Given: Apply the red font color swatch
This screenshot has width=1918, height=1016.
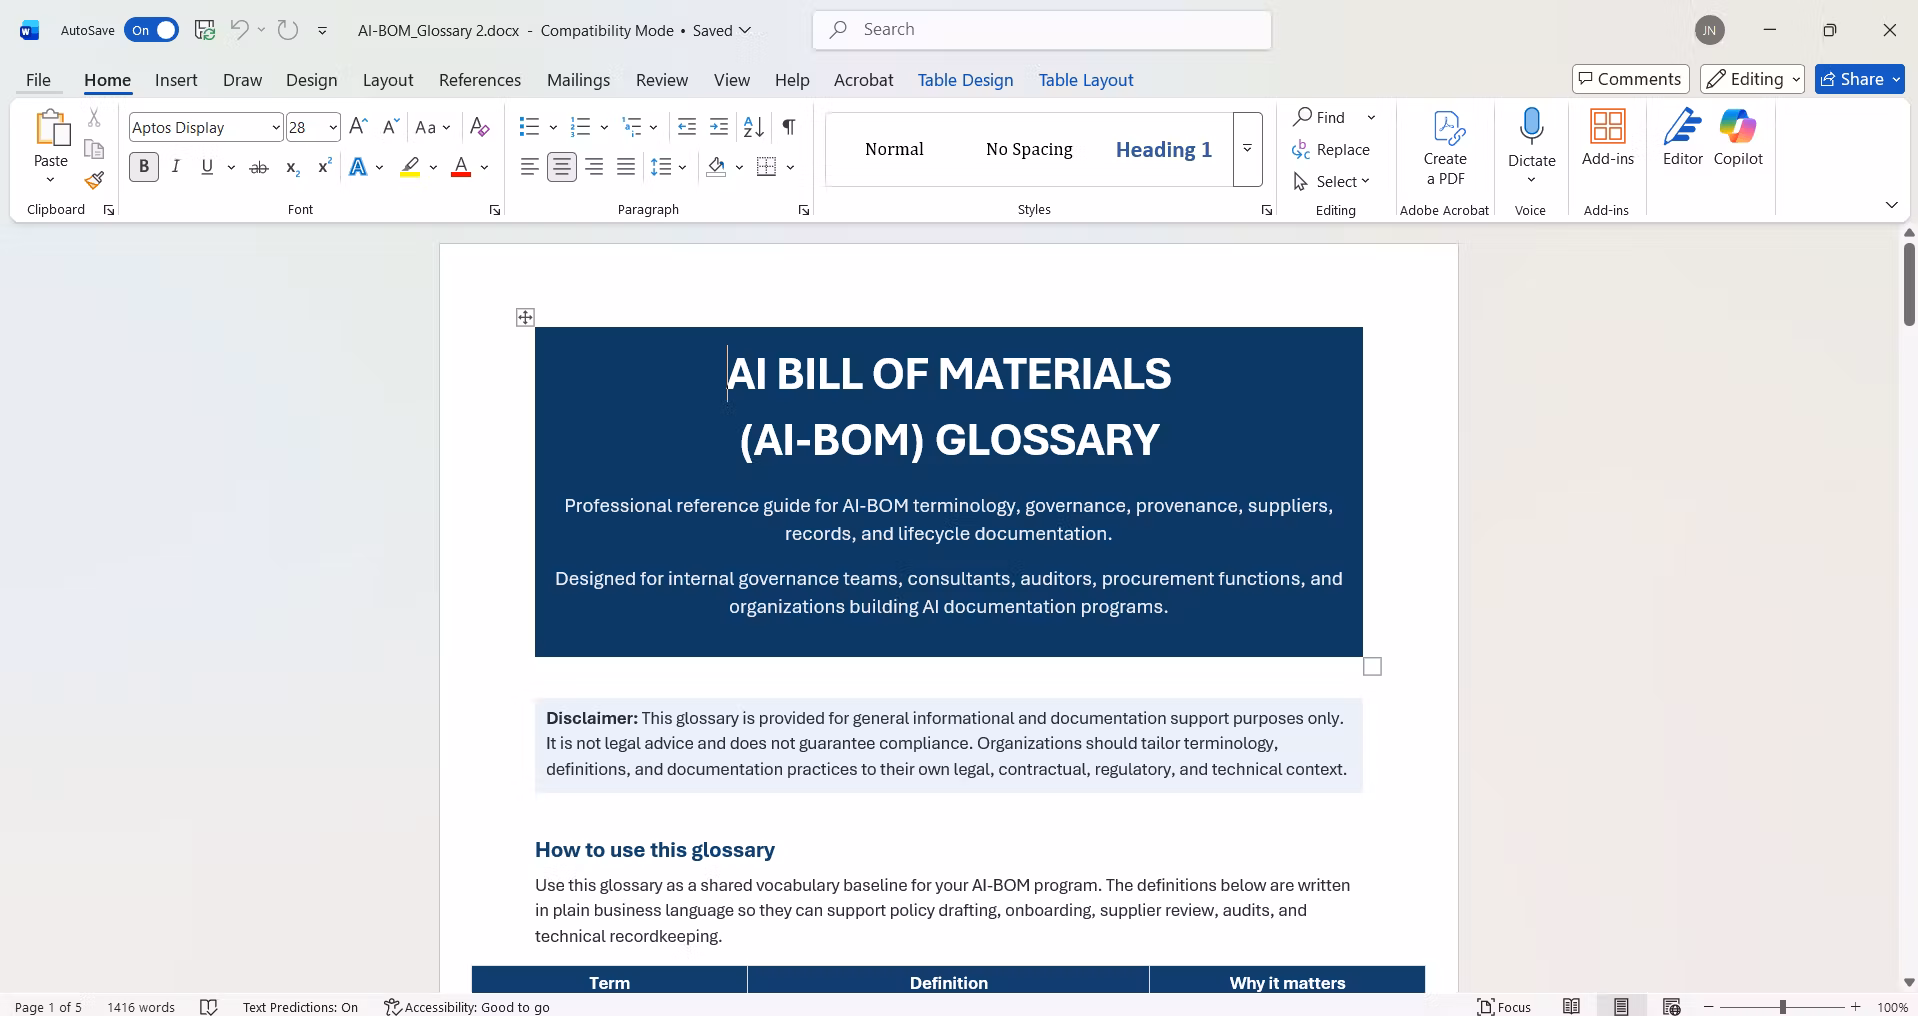Looking at the screenshot, I should pos(461,167).
